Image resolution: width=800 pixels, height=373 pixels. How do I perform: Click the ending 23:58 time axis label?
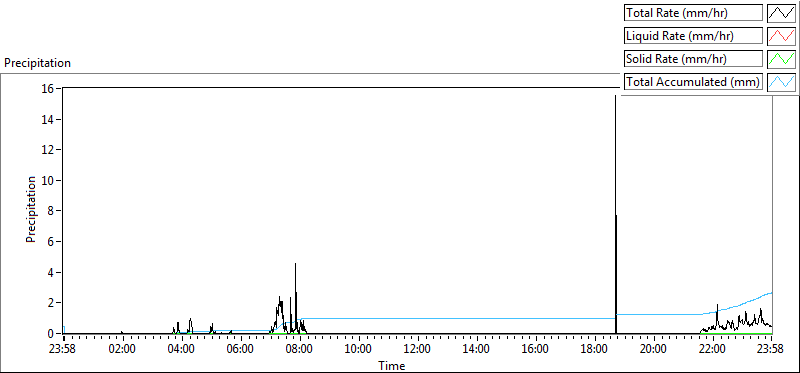[x=771, y=350]
